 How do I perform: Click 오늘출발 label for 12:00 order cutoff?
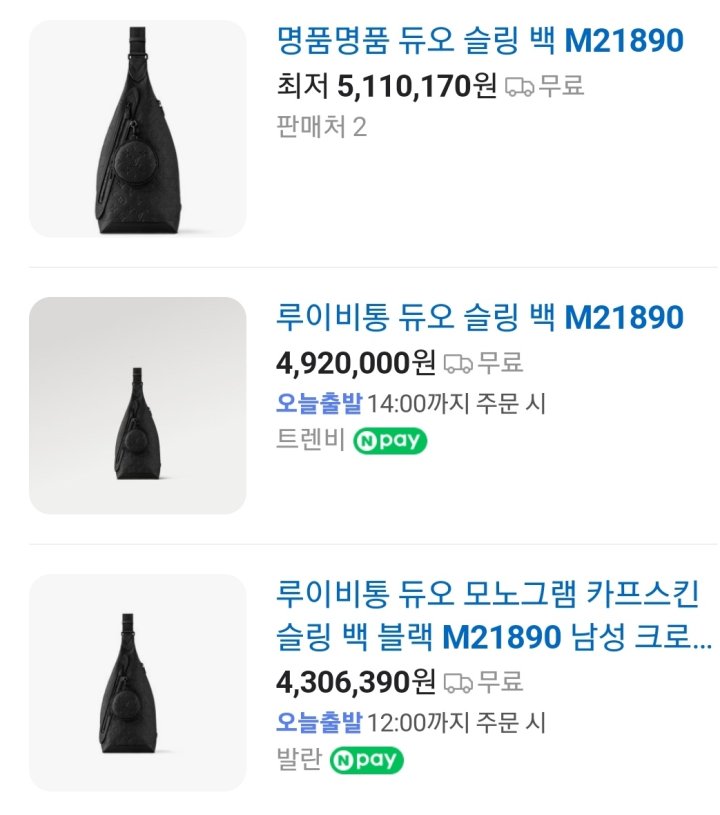318,723
